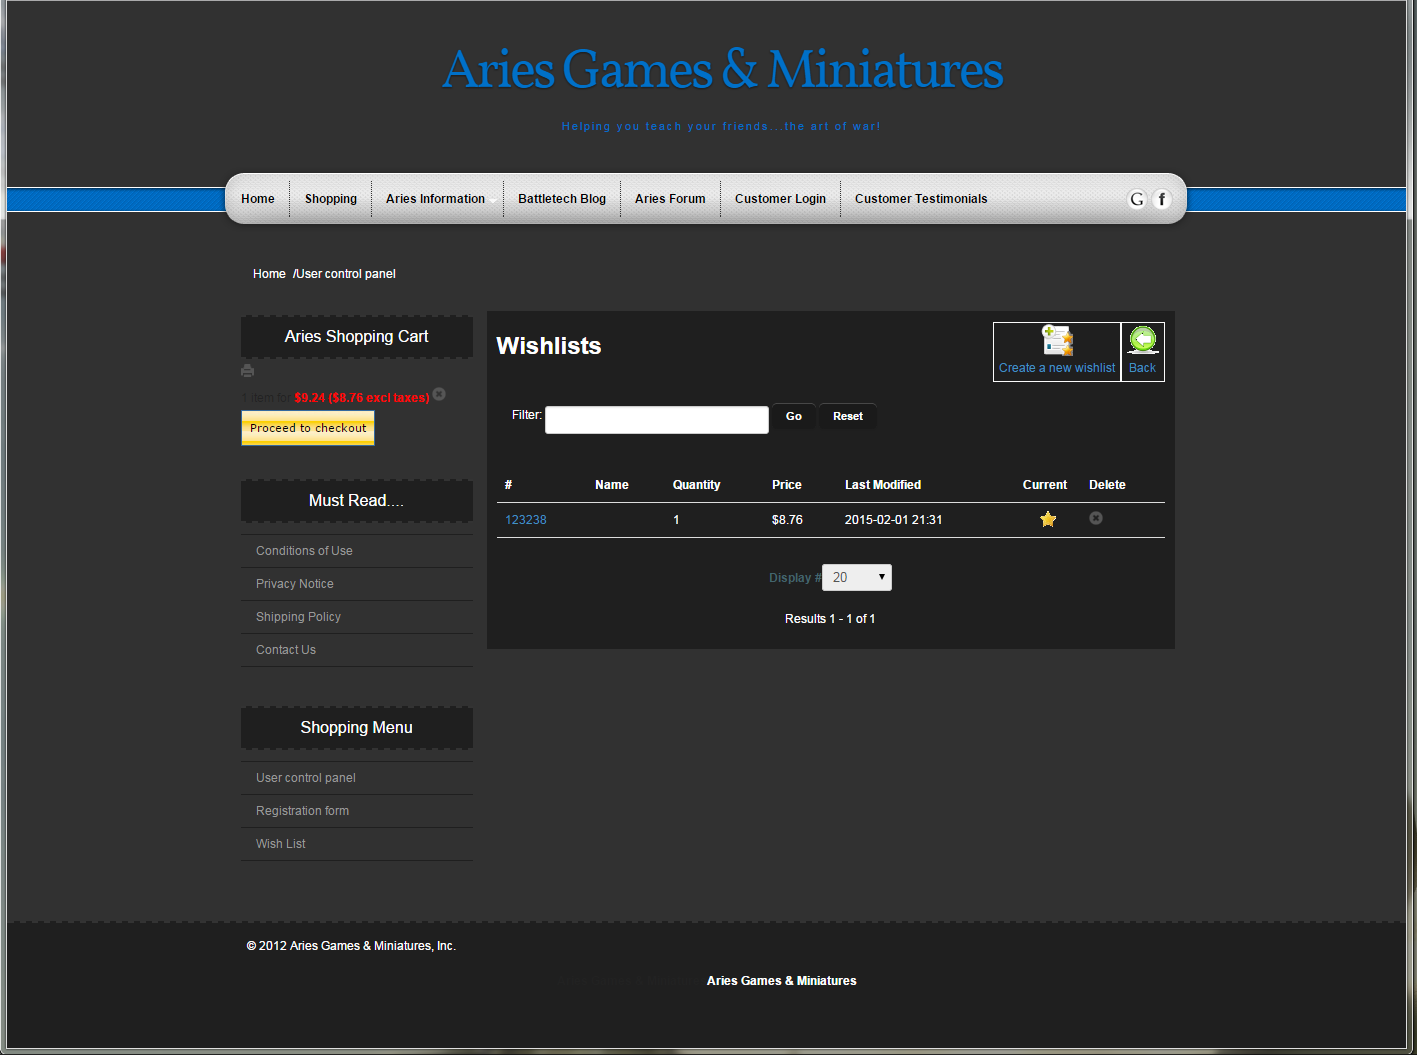Click the Home breadcrumb link
Screen dimensions: 1417x1055
(269, 274)
